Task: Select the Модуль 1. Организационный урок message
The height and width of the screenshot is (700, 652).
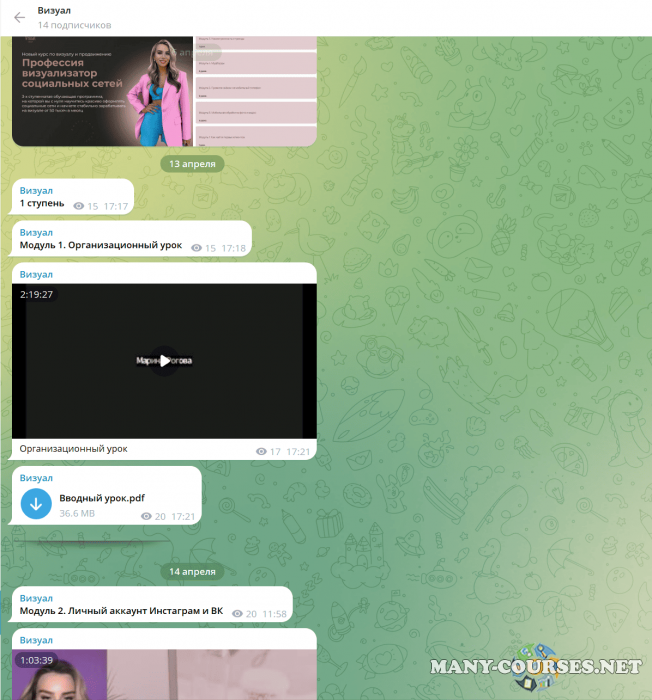Action: 101,245
